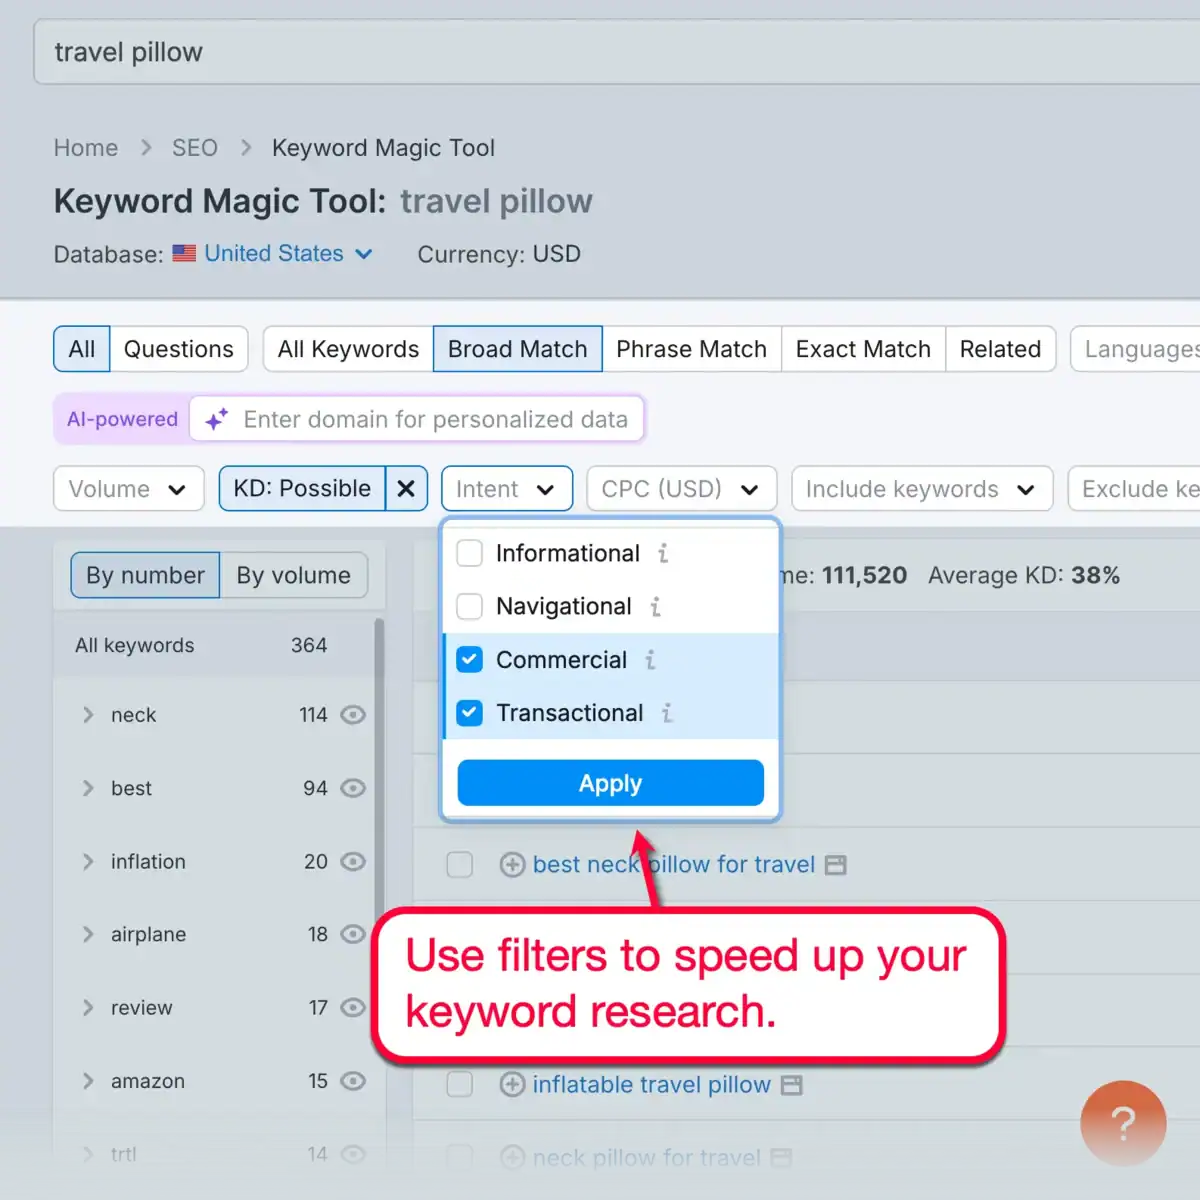Expand the inflation keyword group

[88, 861]
